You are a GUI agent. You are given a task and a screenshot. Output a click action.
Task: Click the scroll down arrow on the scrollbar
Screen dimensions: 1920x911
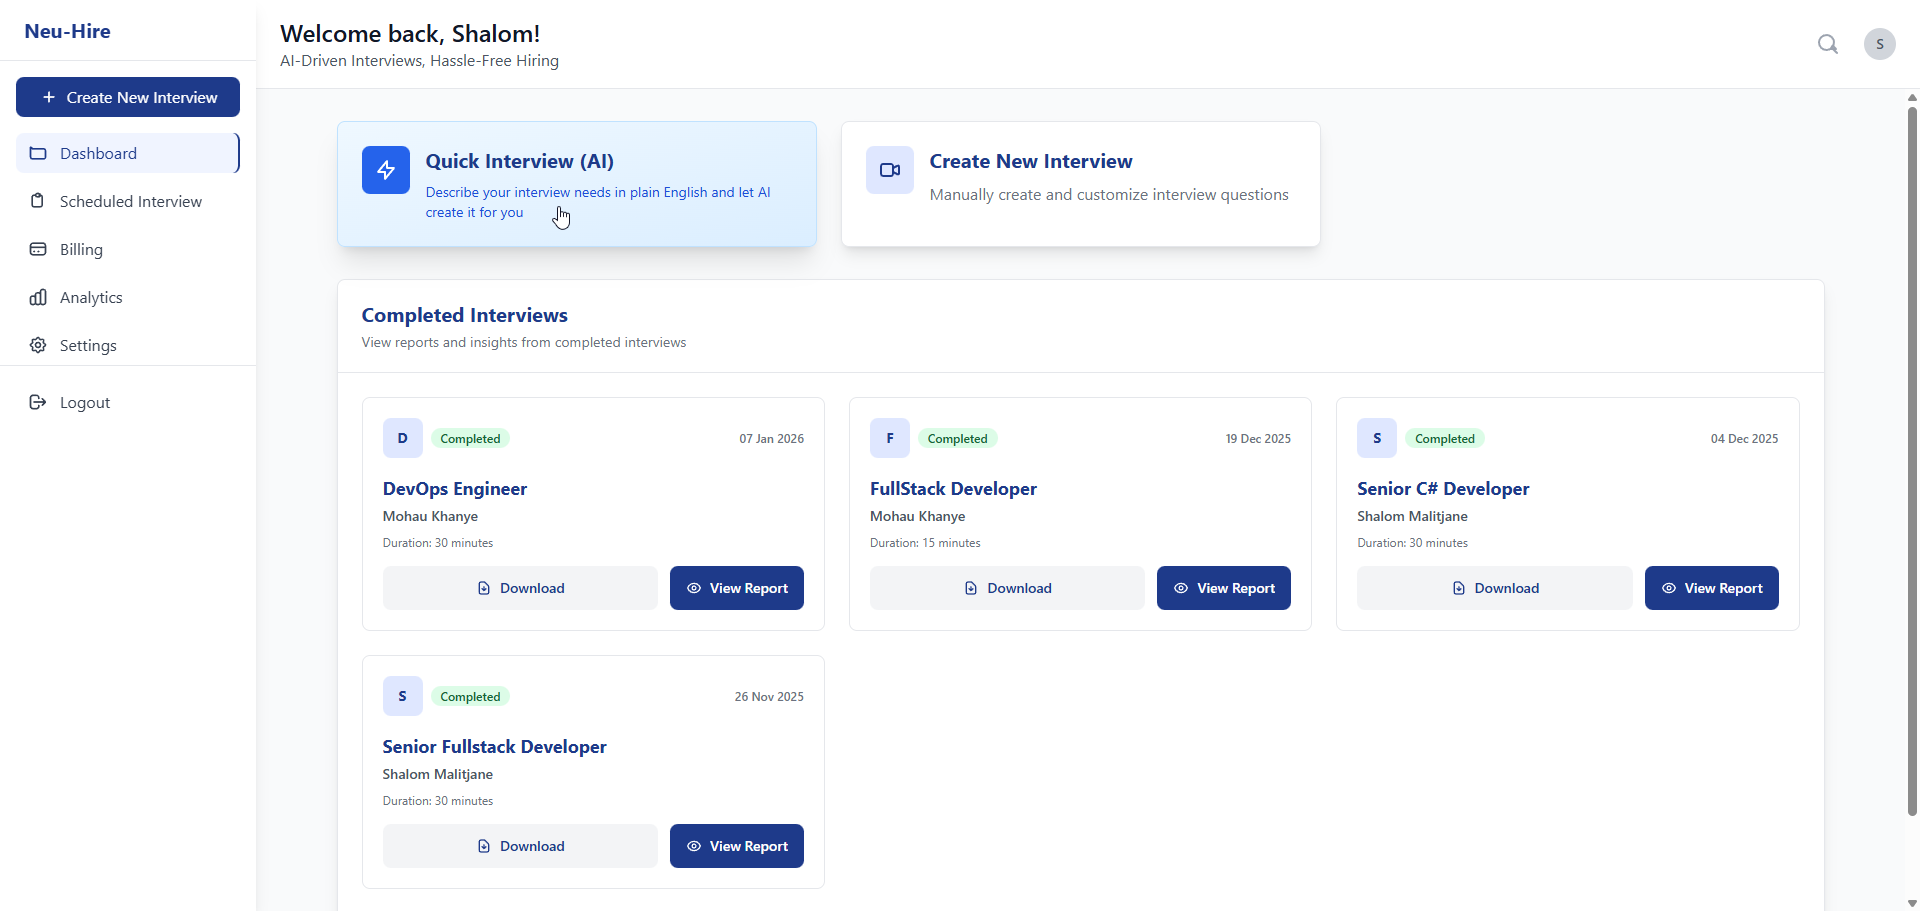pos(1911,903)
